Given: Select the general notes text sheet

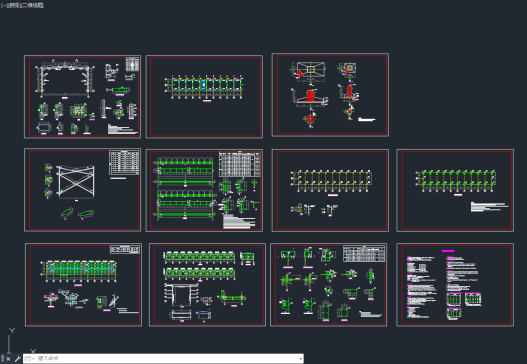Looking at the screenshot, I should click(x=455, y=285).
